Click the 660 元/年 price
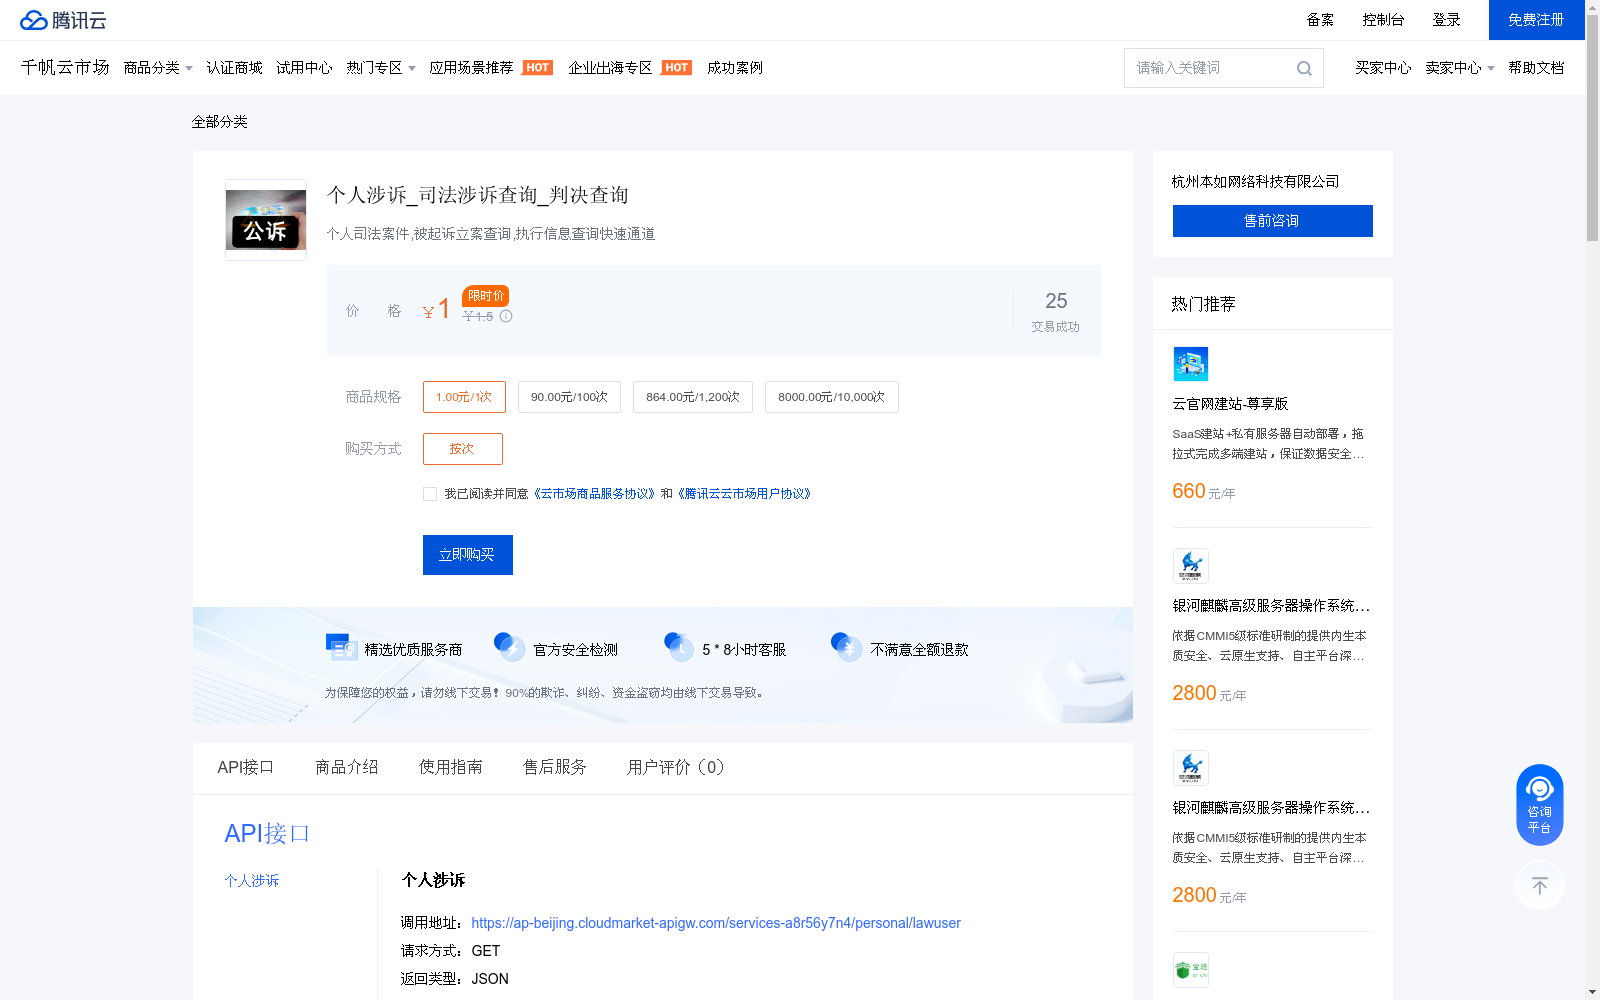The width and height of the screenshot is (1600, 1000). pos(1203,491)
